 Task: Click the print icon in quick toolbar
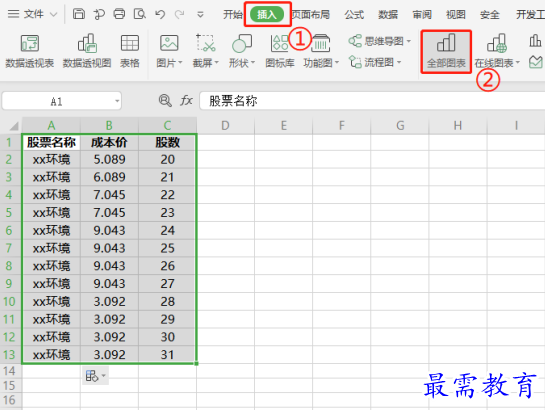click(x=119, y=14)
